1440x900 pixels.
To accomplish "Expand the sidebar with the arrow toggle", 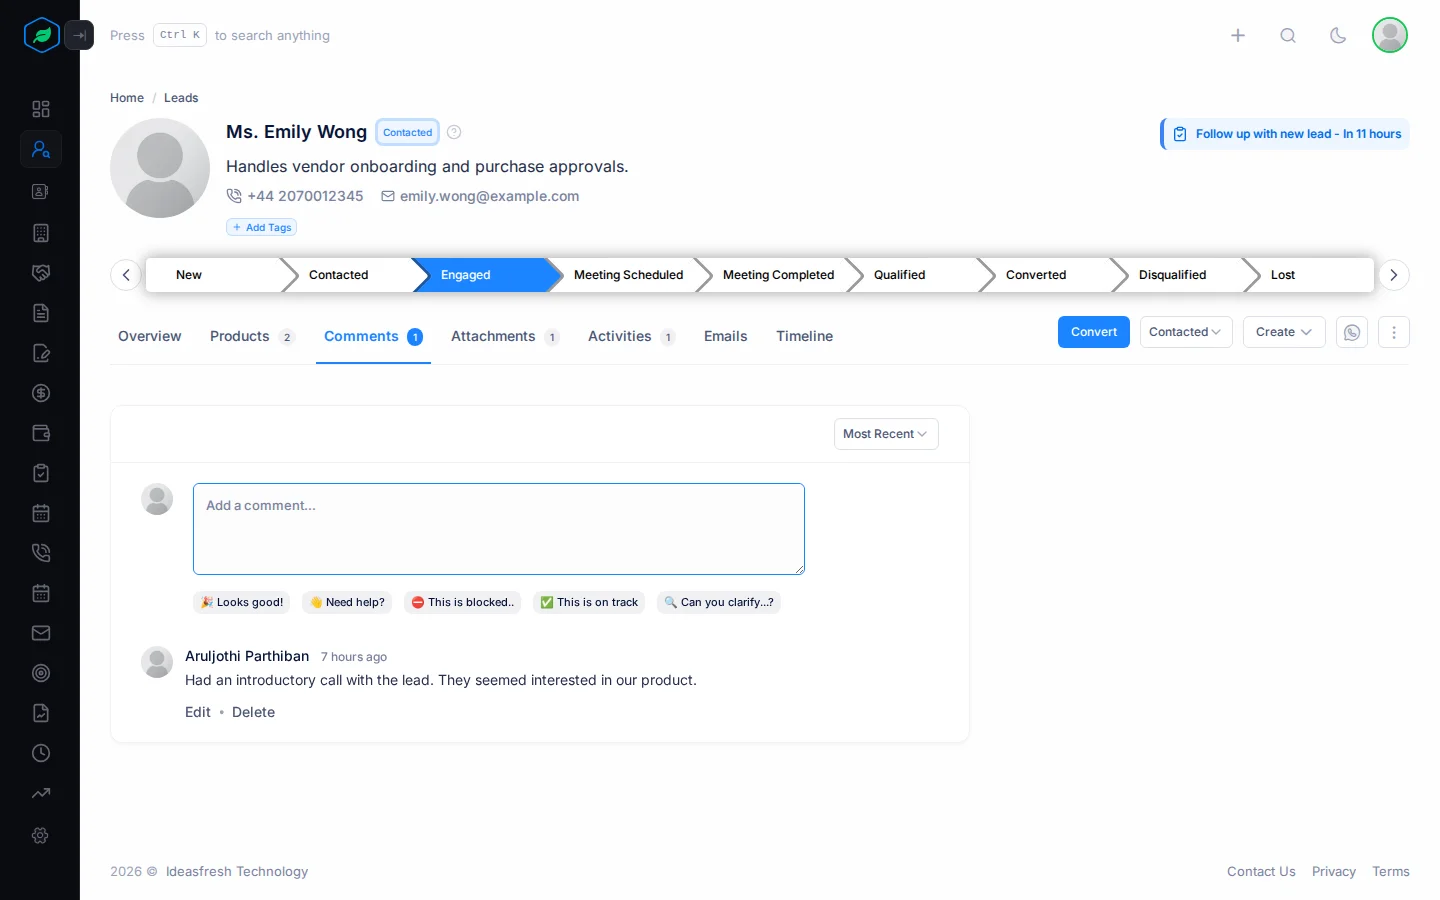I will tap(79, 35).
